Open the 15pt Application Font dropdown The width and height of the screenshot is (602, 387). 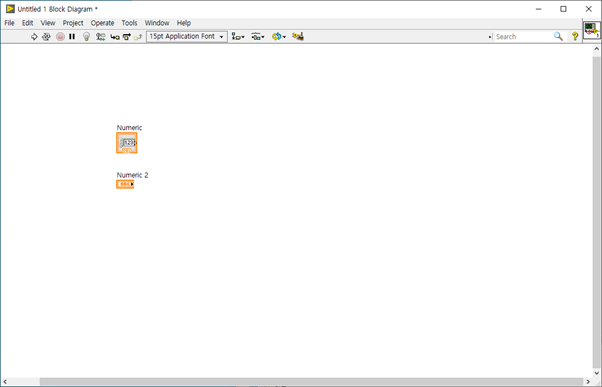click(187, 36)
